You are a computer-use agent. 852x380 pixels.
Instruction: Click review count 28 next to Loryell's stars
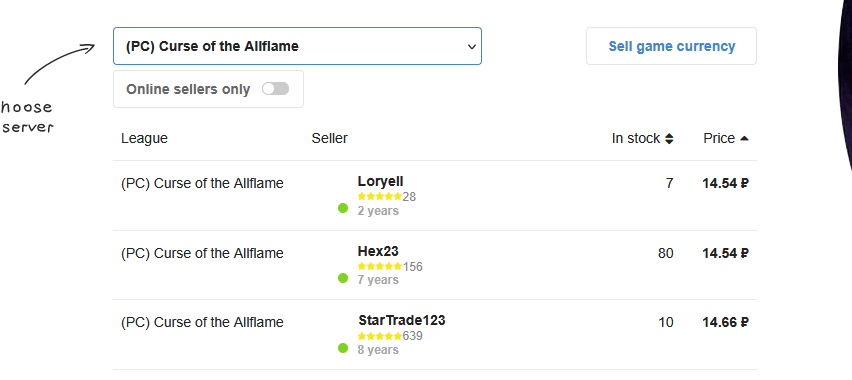(x=409, y=197)
